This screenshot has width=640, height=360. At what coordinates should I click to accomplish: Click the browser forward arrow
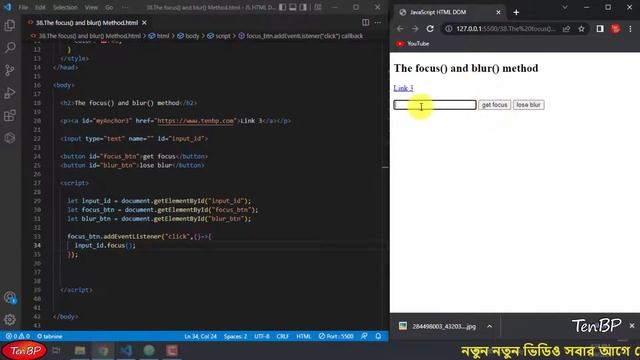point(415,29)
